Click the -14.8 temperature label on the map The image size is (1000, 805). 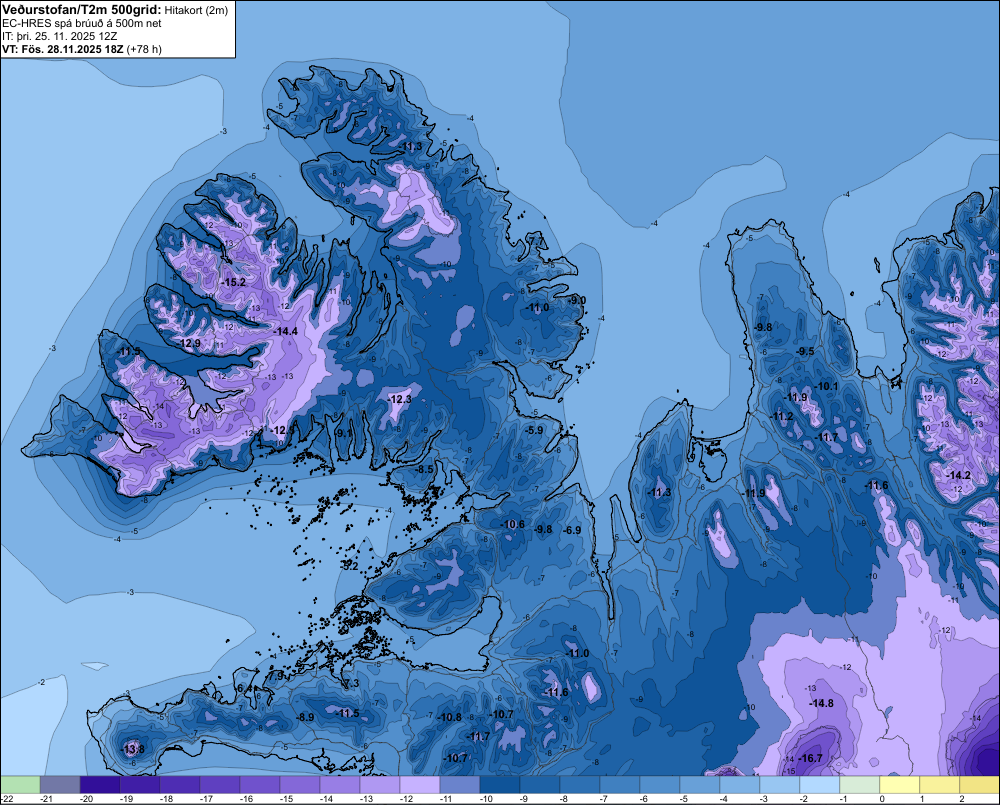point(821,703)
